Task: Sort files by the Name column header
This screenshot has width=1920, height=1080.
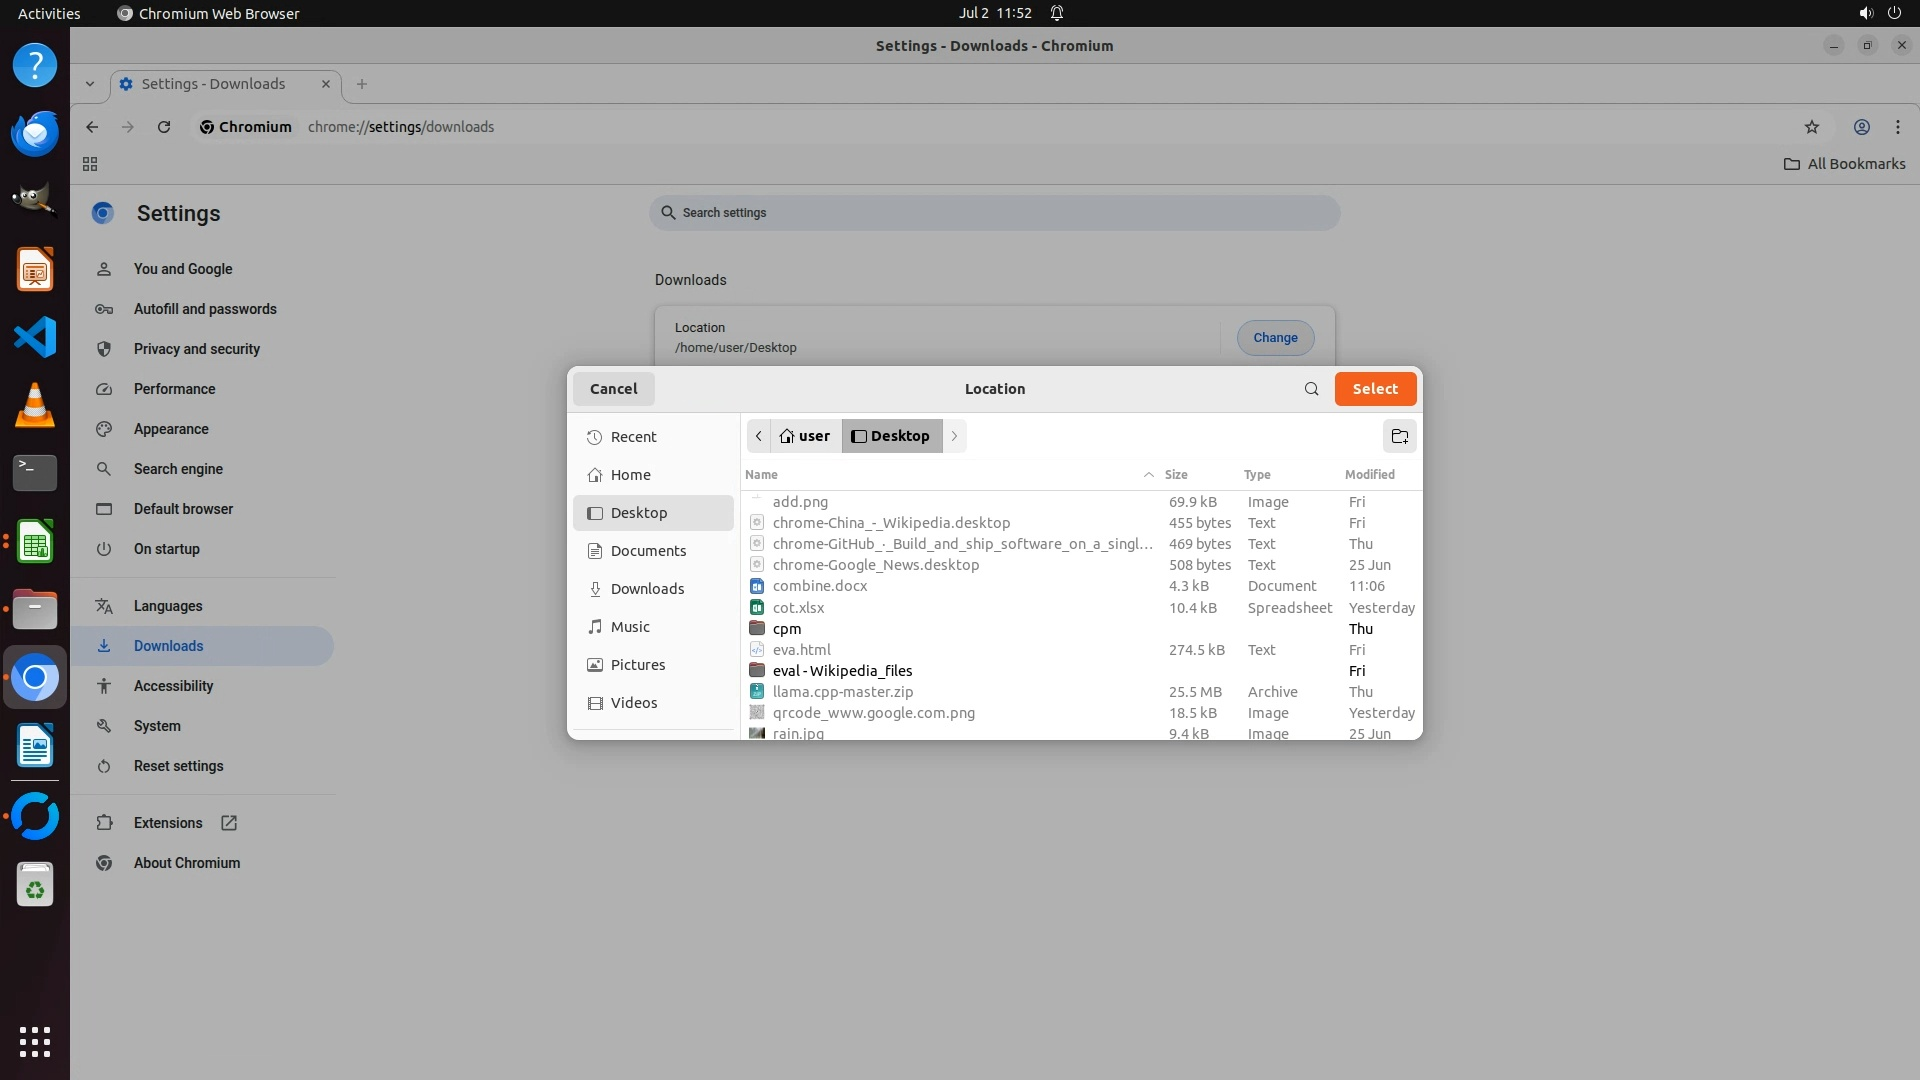Action: pyautogui.click(x=761, y=475)
